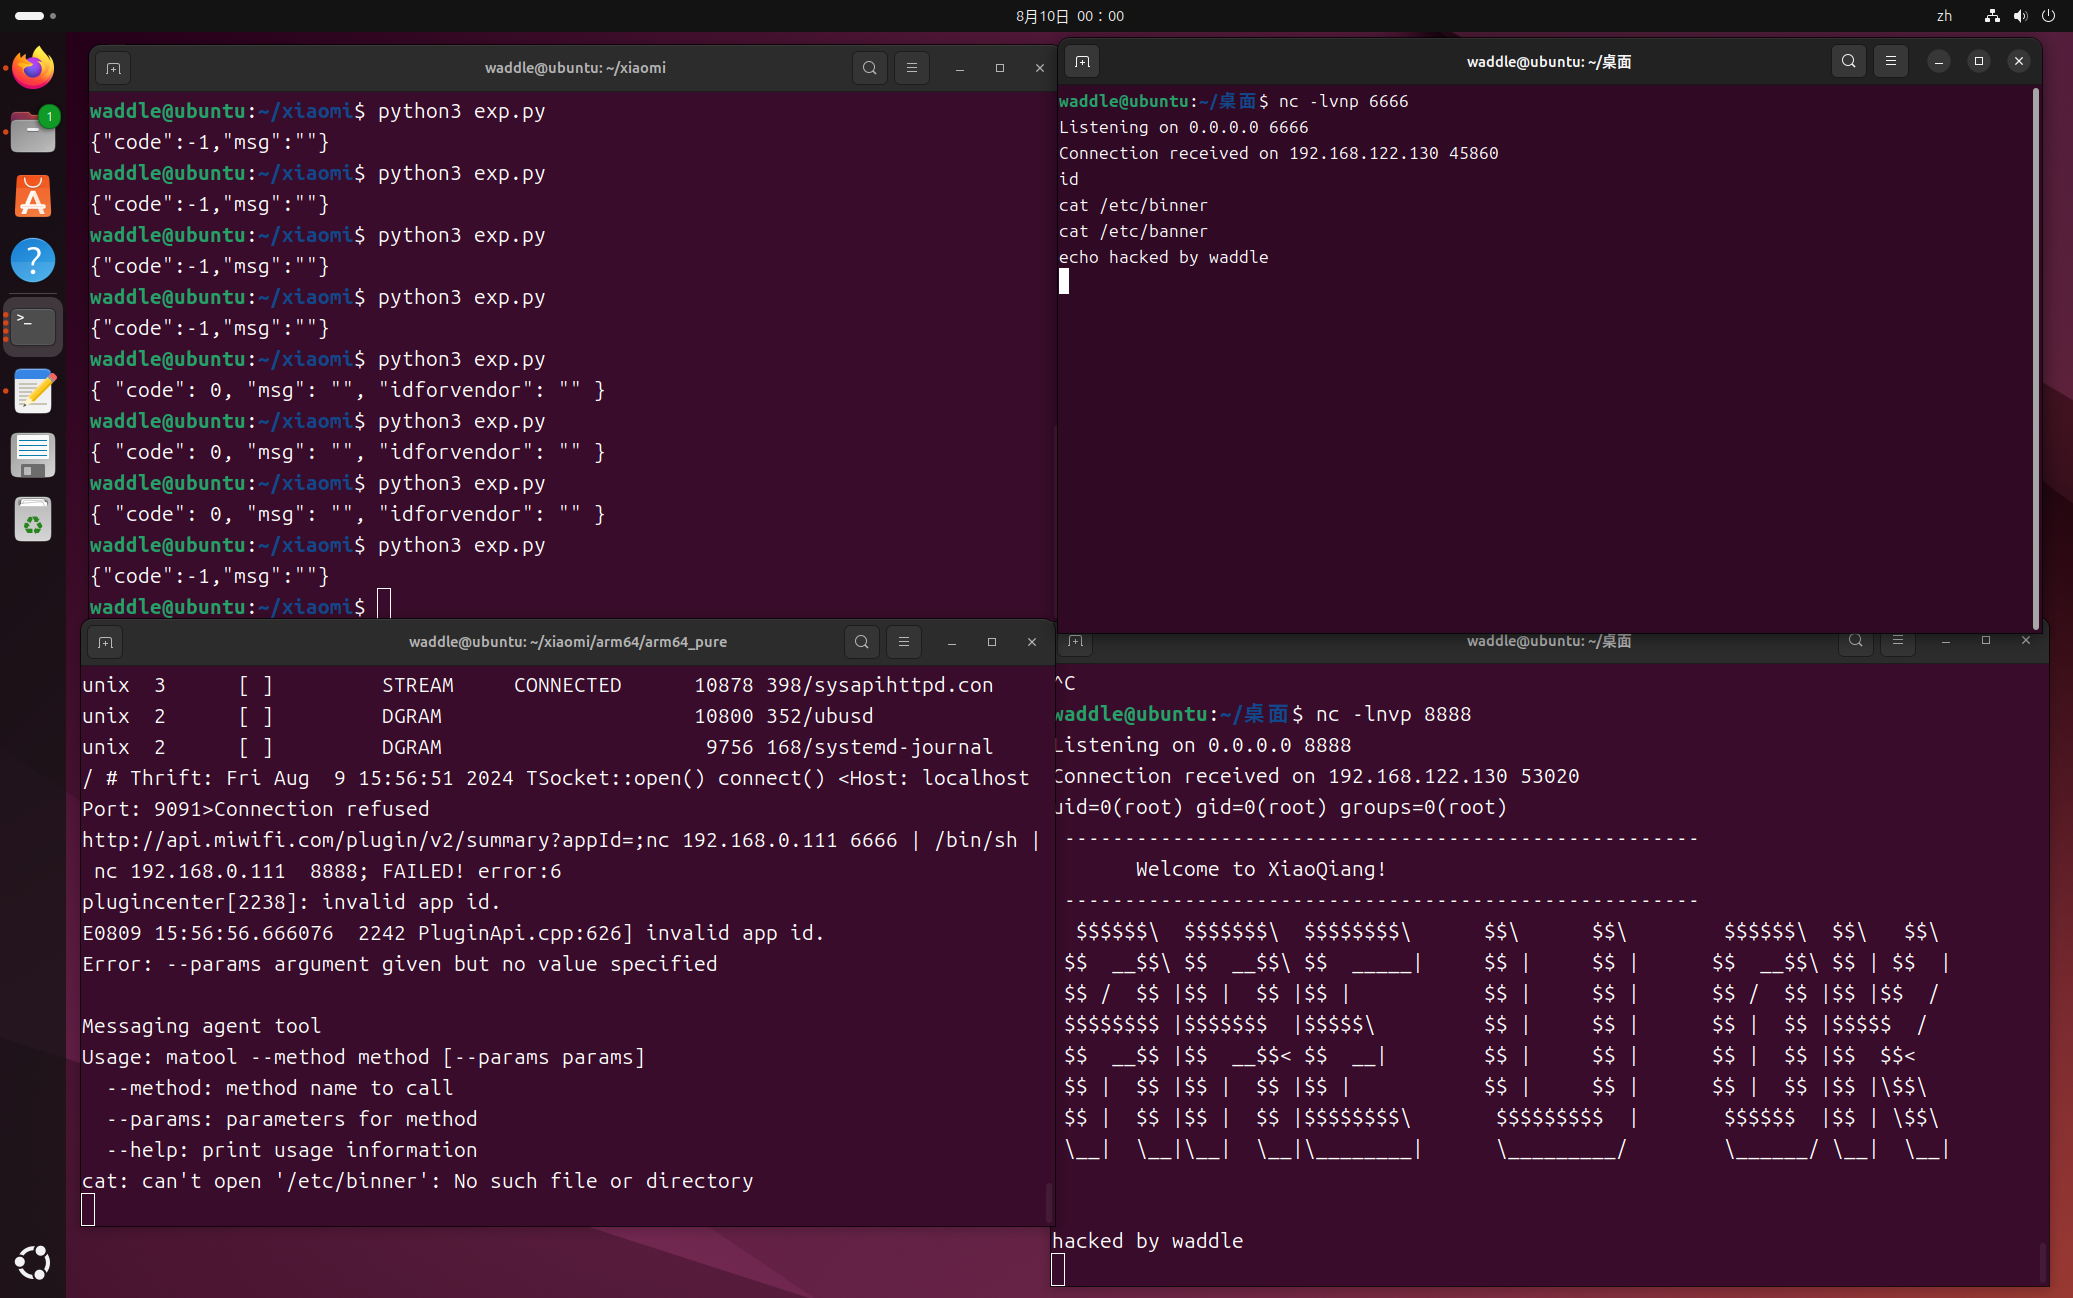Close the ~/xiaomi terminal window
Image resolution: width=2073 pixels, height=1298 pixels.
pyautogui.click(x=1040, y=68)
